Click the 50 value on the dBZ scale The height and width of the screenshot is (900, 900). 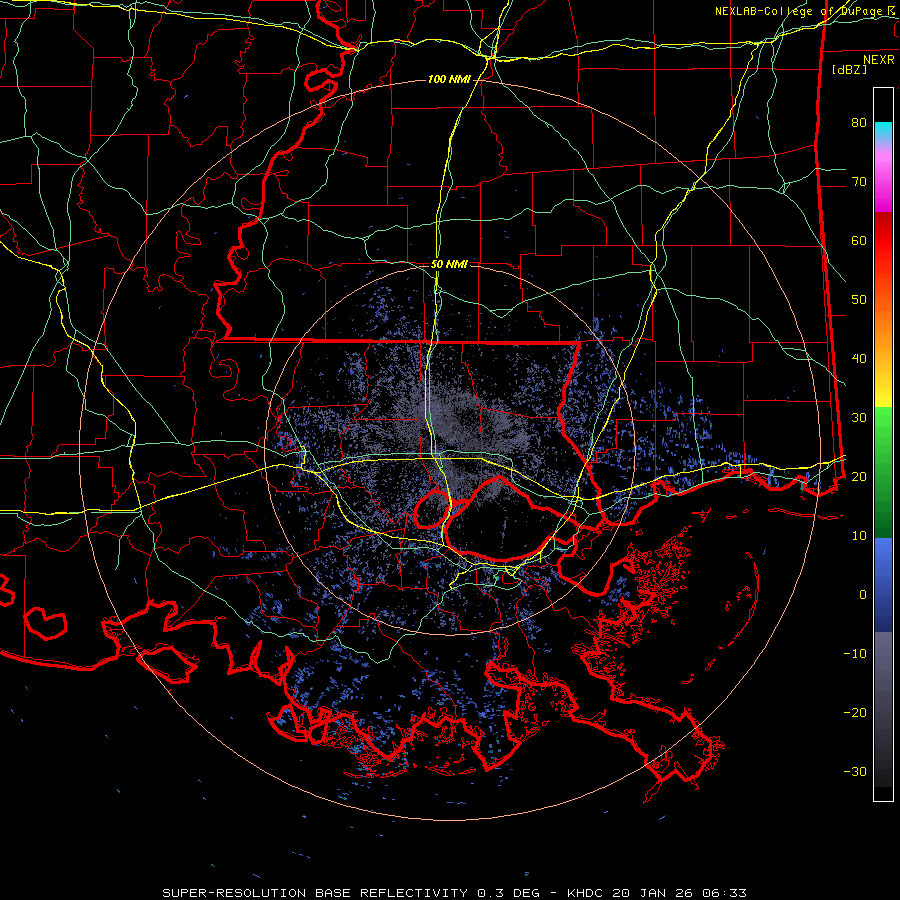859,300
